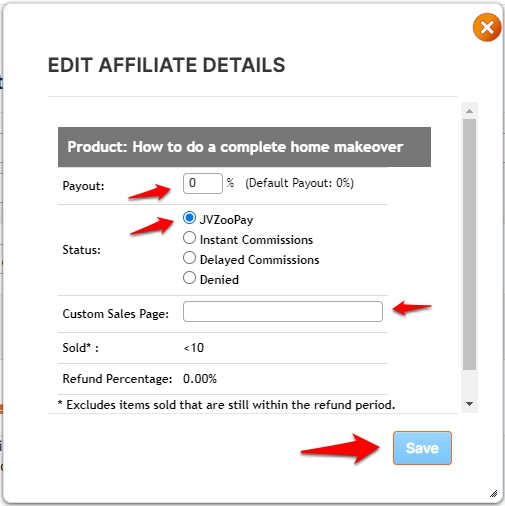The image size is (505, 506).
Task: Click the scrollbar down arrow
Action: tap(469, 404)
